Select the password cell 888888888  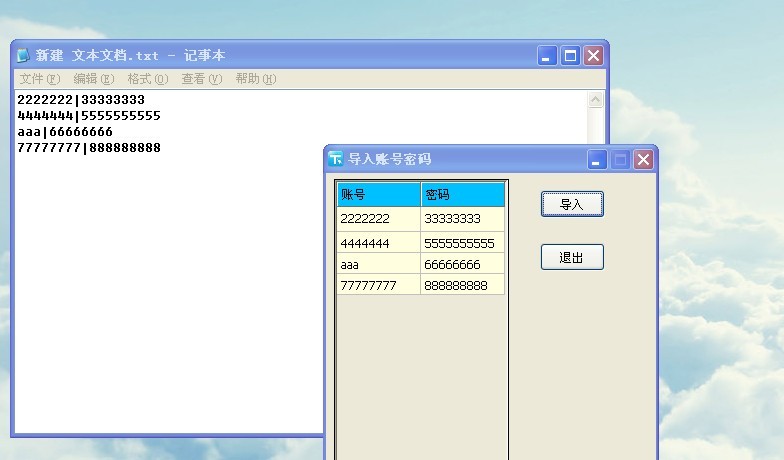462,284
